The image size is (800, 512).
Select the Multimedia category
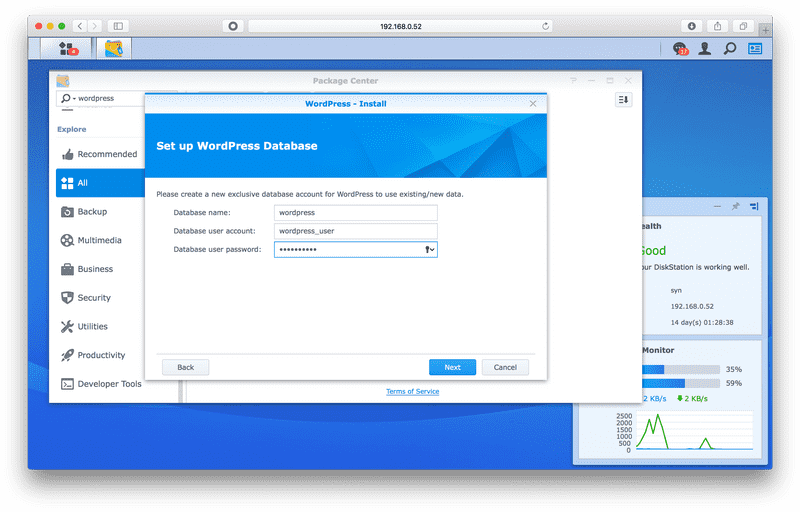tap(99, 240)
